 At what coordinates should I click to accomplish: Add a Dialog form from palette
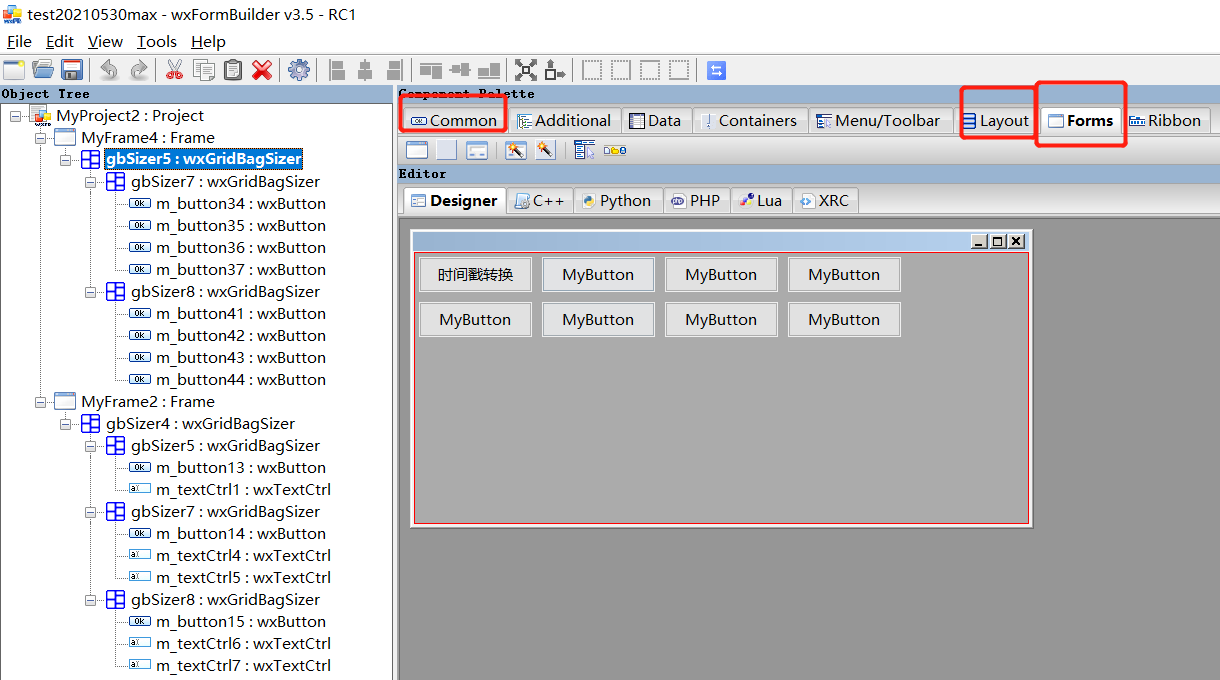point(477,150)
